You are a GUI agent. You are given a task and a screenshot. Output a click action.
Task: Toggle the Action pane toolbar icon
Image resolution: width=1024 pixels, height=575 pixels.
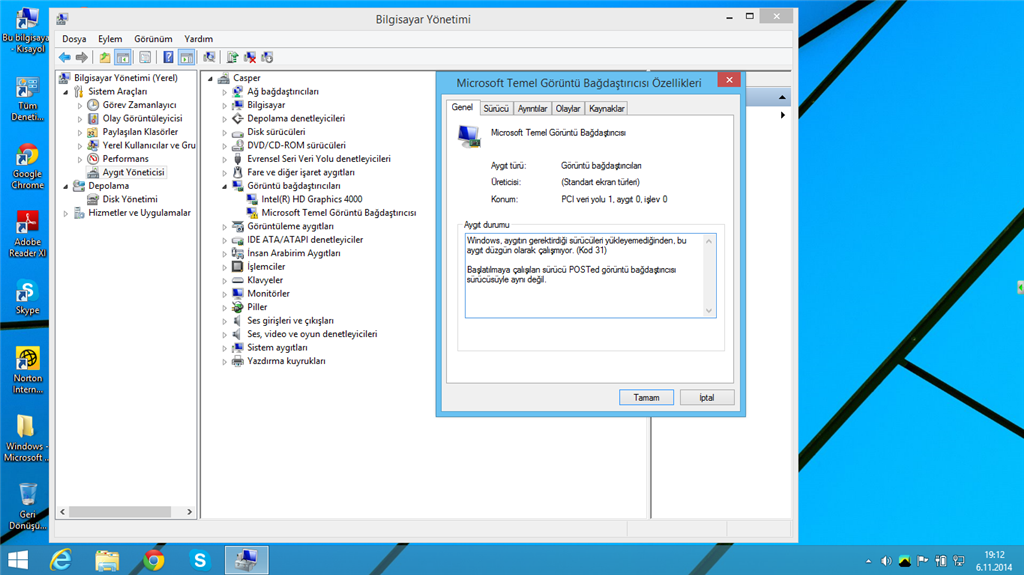click(186, 58)
